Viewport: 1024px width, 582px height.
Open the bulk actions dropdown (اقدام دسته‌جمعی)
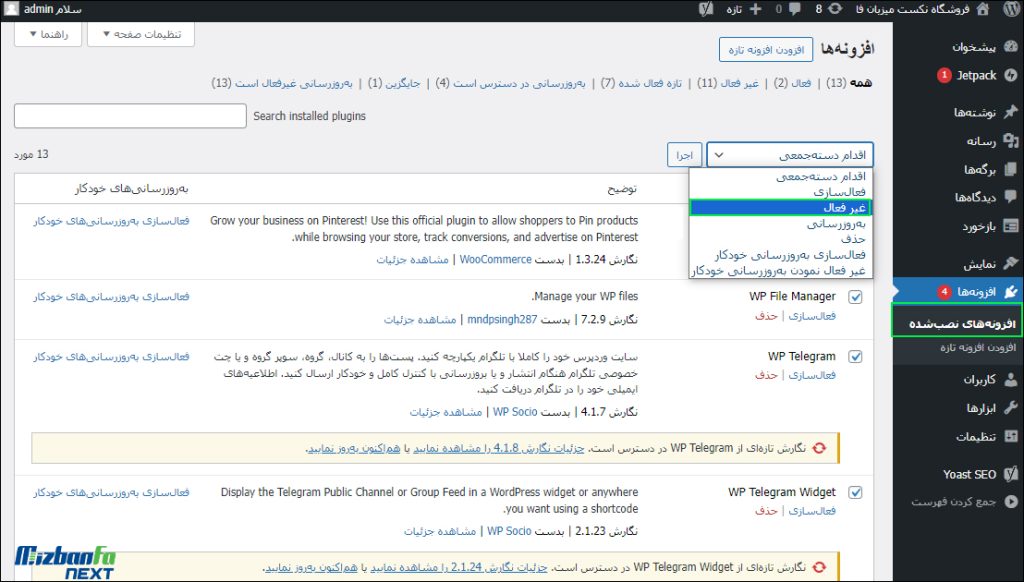[x=790, y=155]
